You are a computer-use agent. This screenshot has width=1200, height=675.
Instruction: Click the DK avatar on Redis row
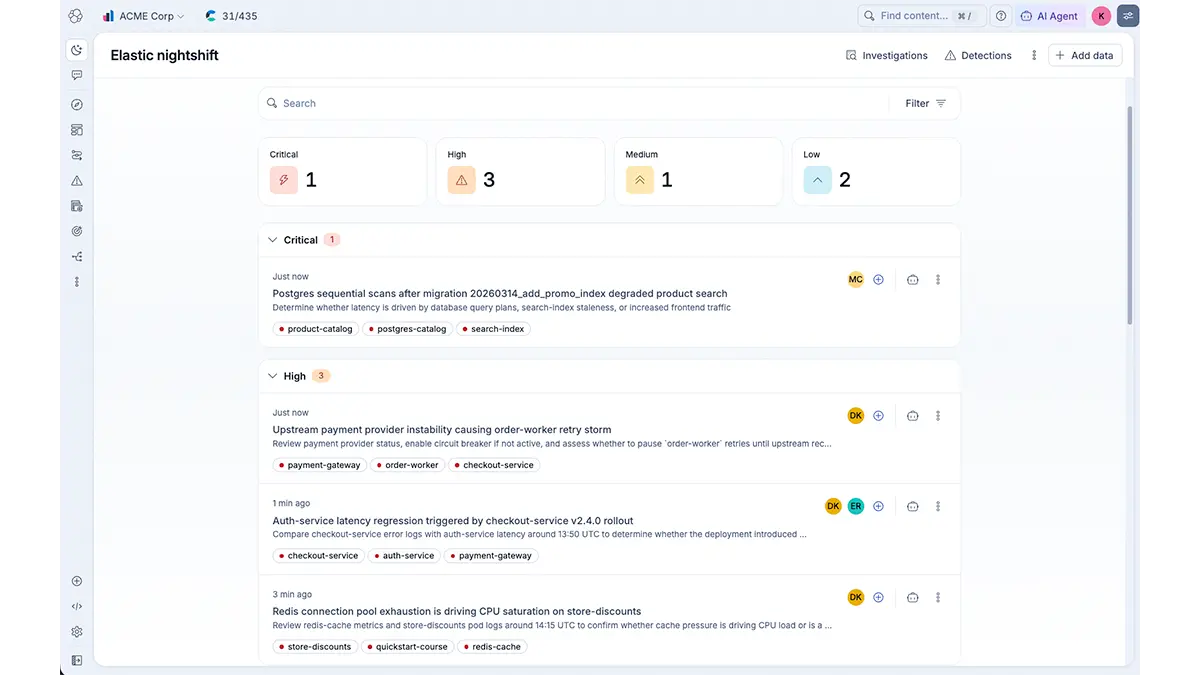[856, 598]
